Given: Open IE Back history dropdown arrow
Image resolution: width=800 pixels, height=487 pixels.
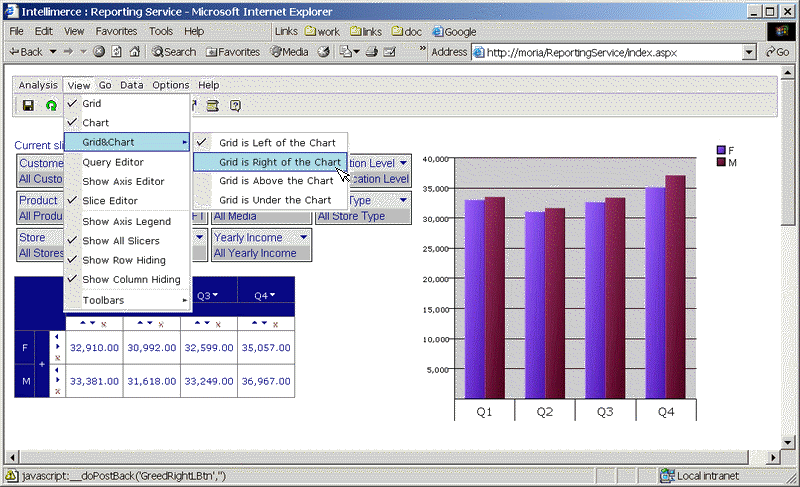Looking at the screenshot, I should click(x=53, y=52).
